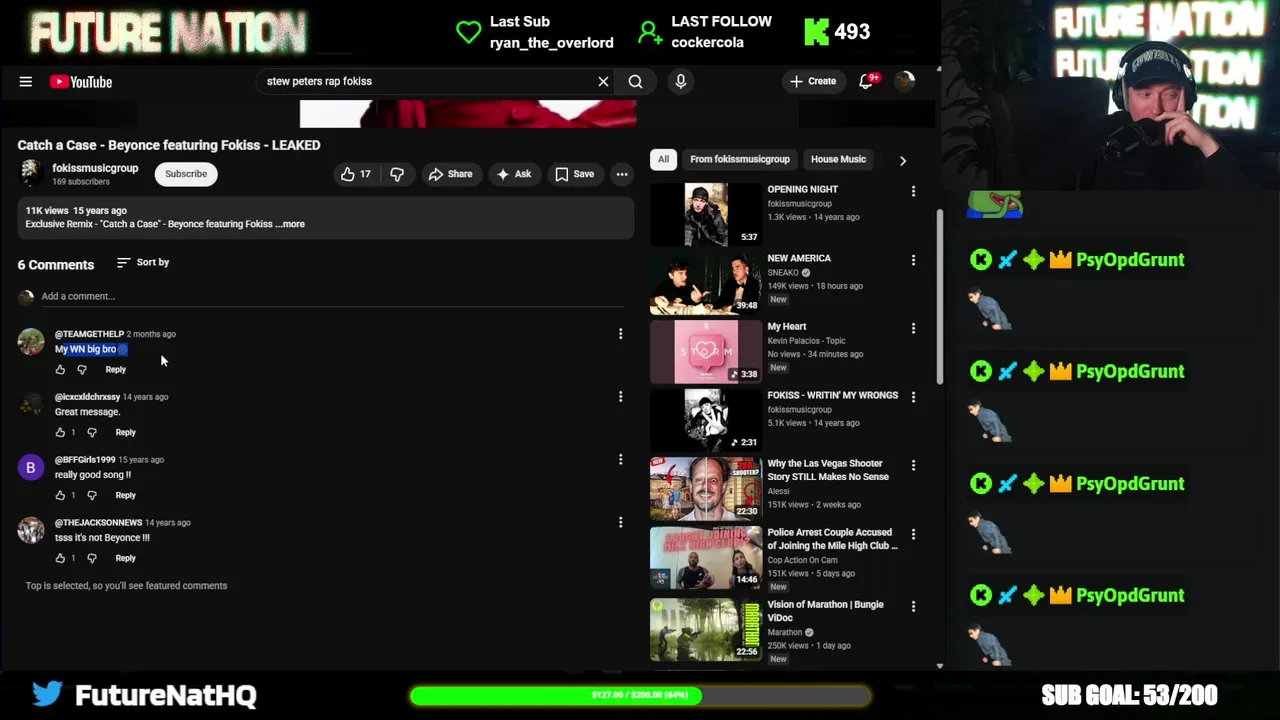Open the fokissmusicgroup channel avatar
Image resolution: width=1280 pixels, height=720 pixels.
coord(31,173)
